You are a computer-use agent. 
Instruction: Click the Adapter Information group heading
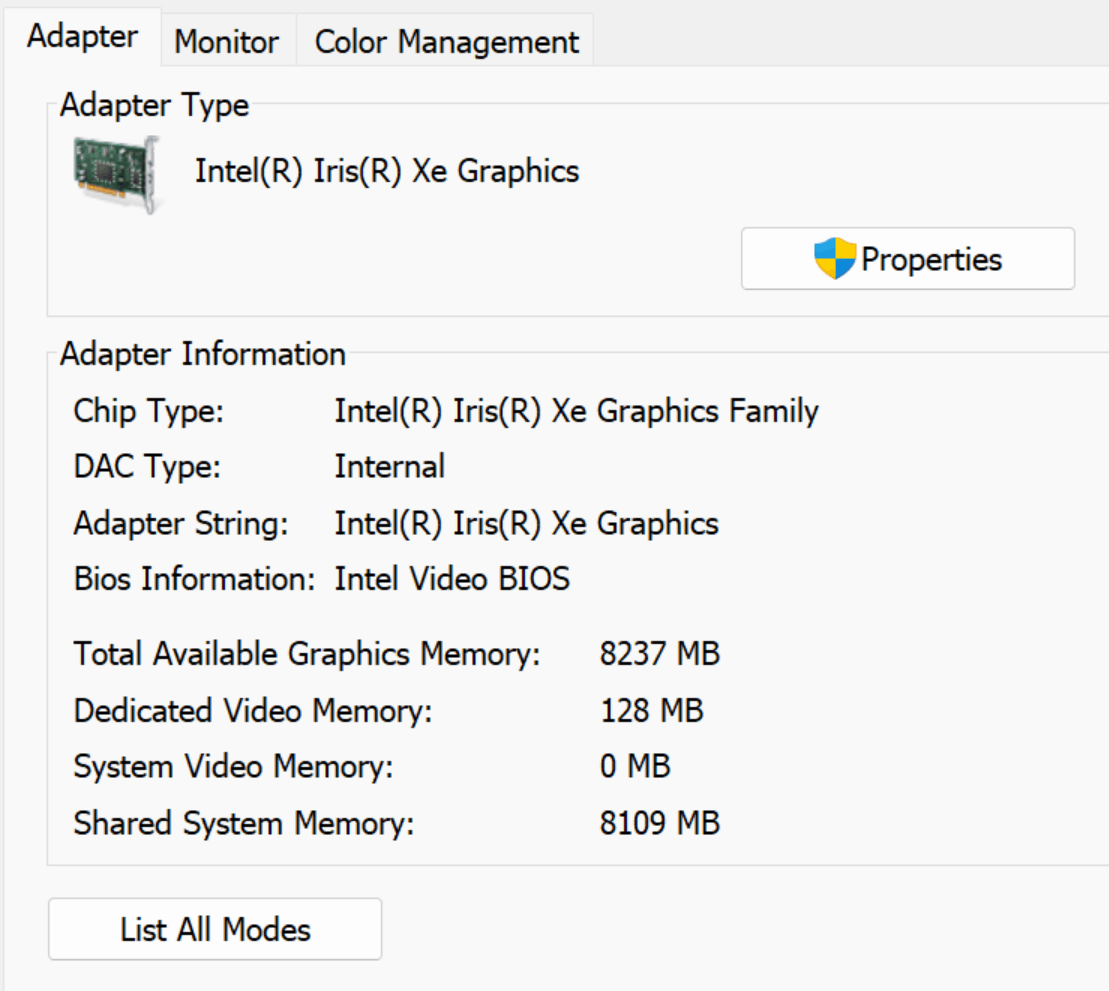(202, 354)
